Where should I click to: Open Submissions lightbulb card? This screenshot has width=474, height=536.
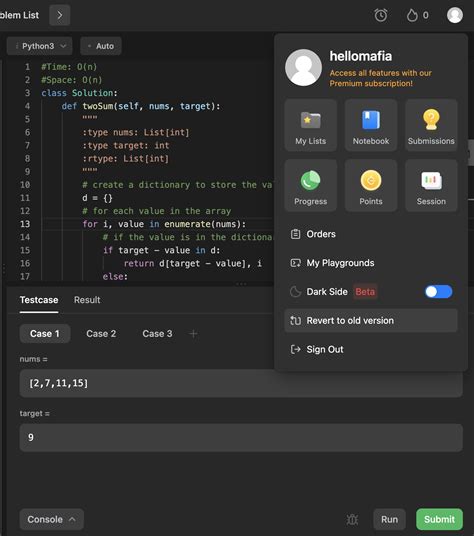pyautogui.click(x=431, y=125)
